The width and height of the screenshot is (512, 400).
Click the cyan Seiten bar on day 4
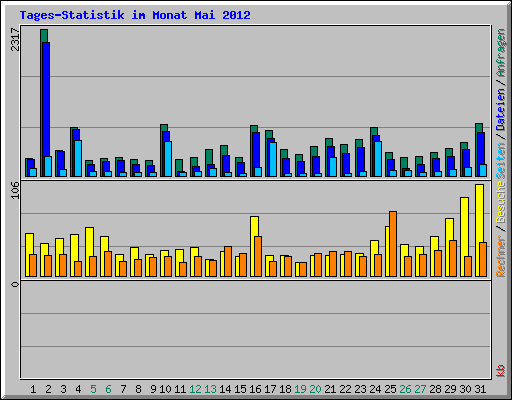(x=78, y=159)
